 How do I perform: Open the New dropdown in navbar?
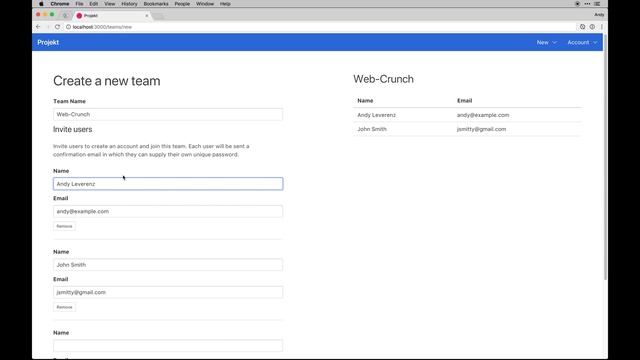pos(547,42)
